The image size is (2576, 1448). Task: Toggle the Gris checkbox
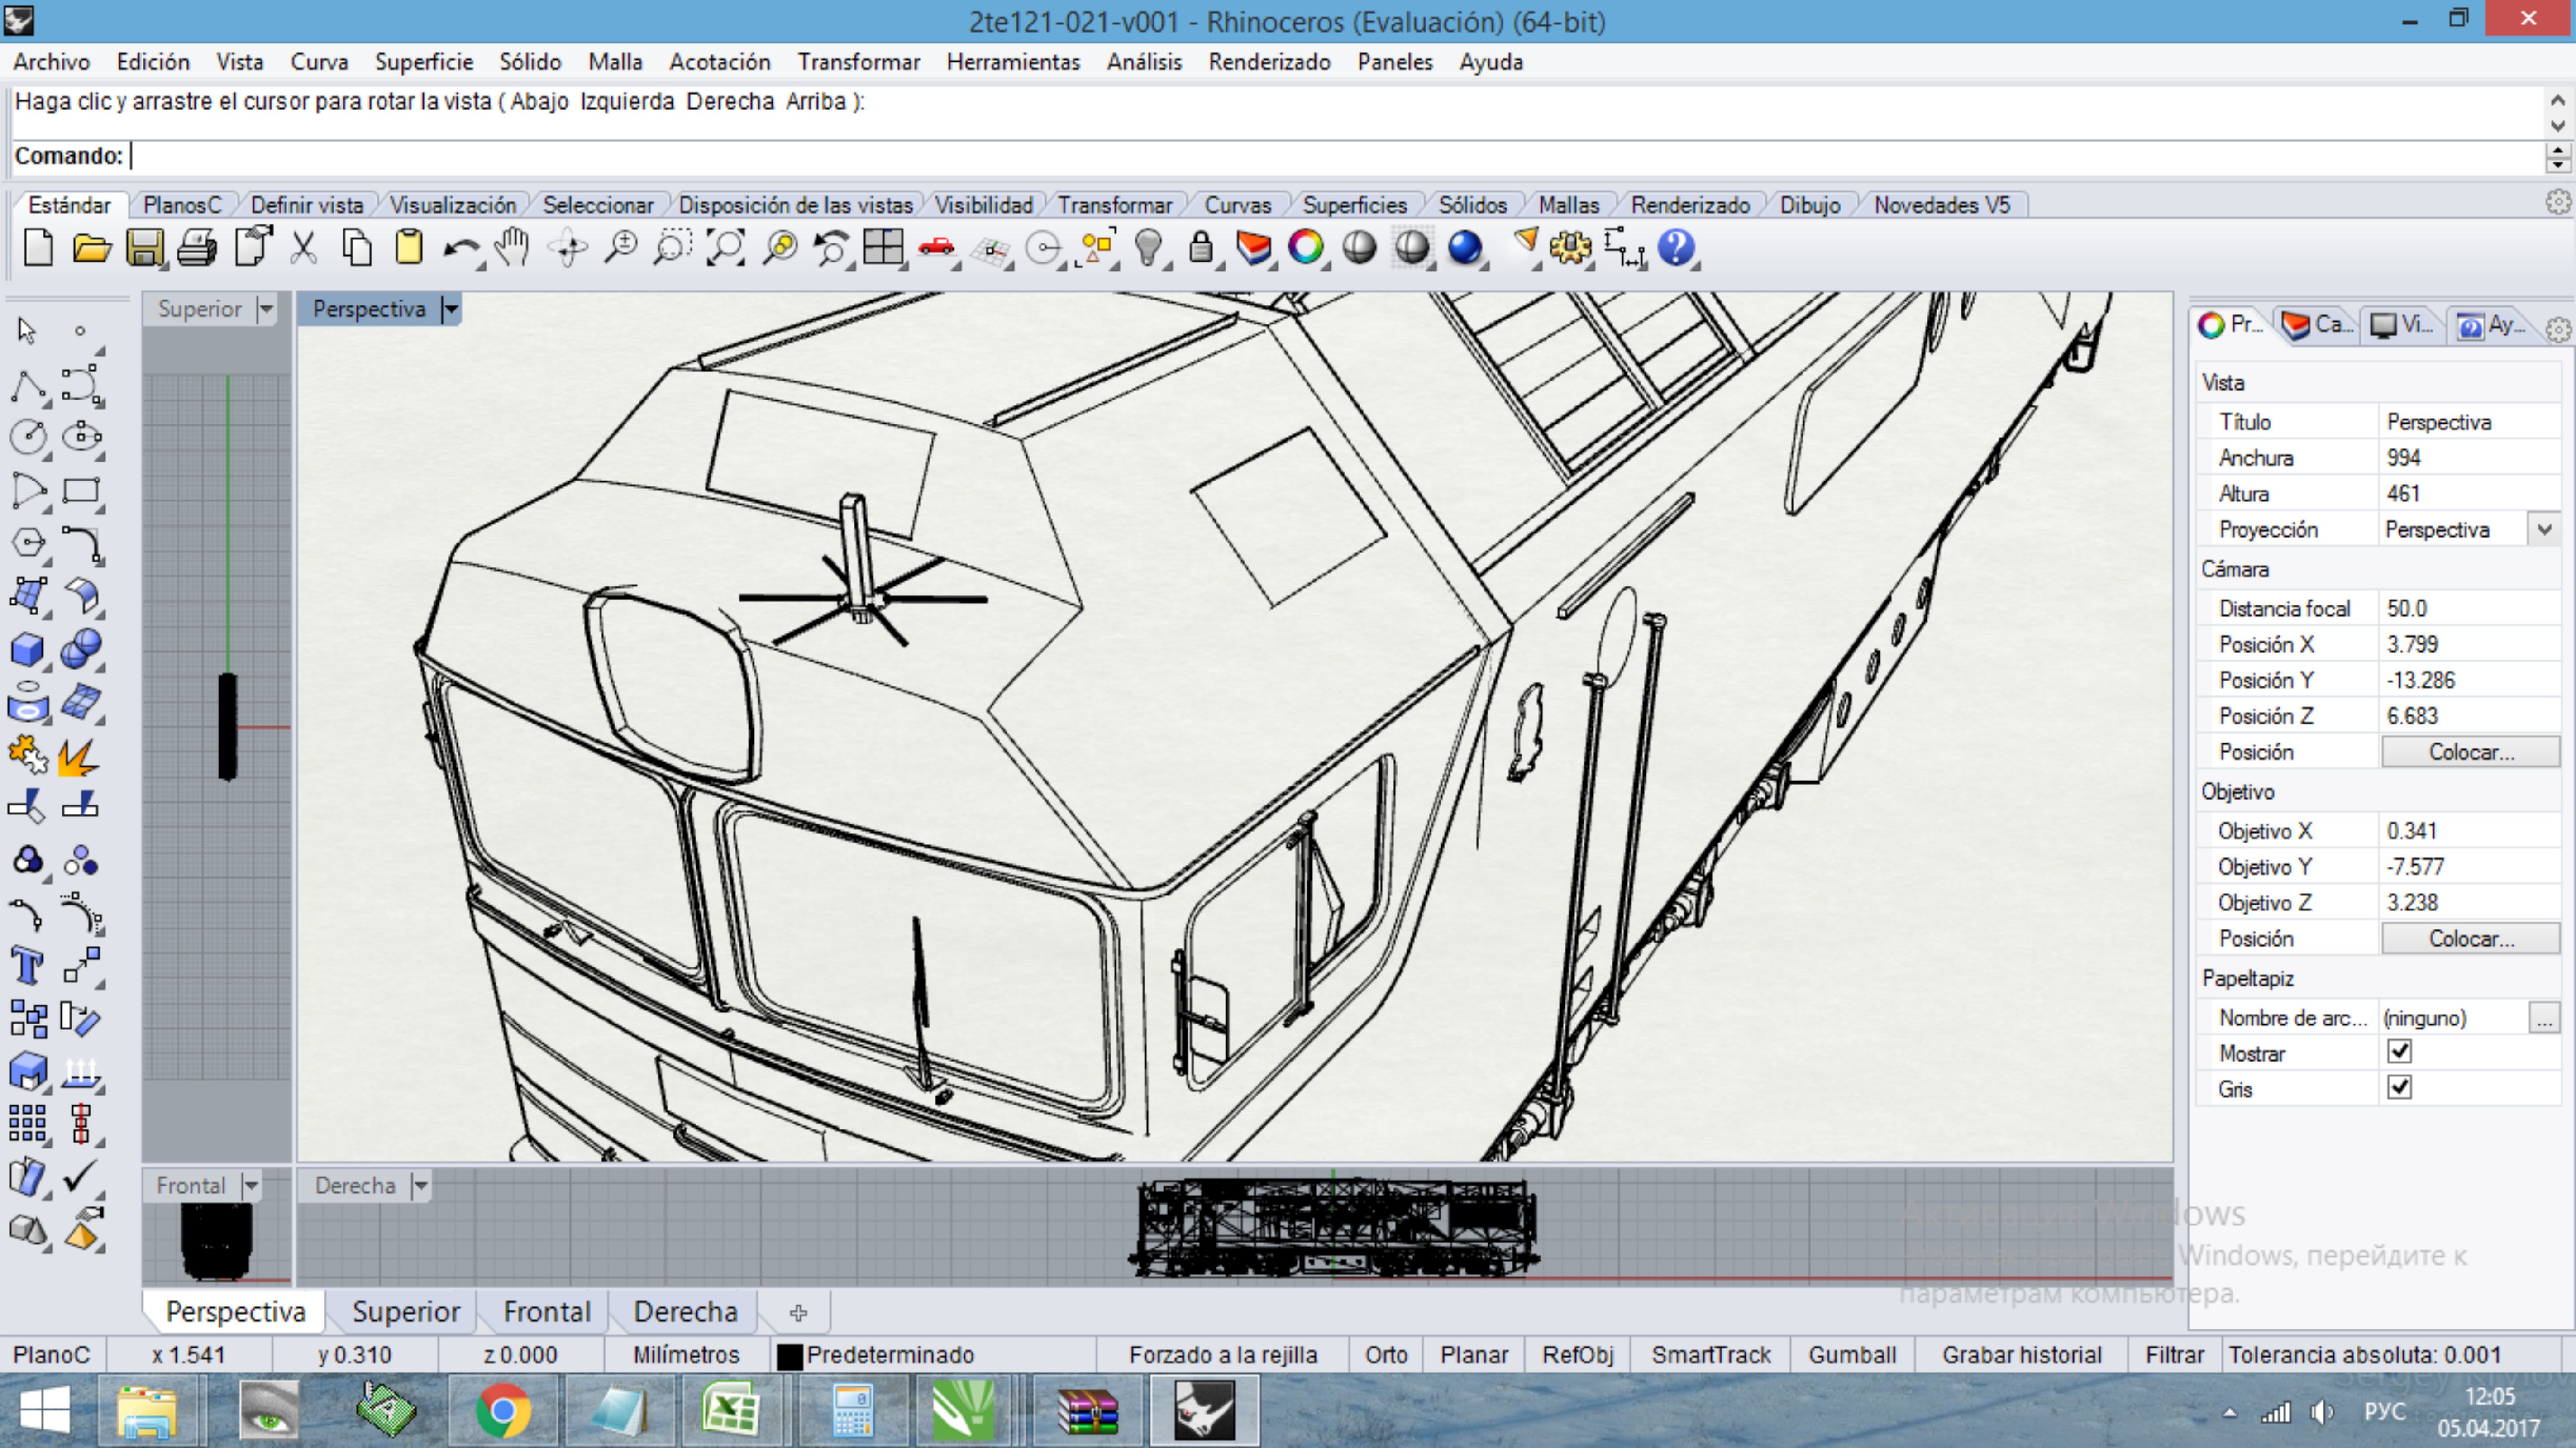pyautogui.click(x=2399, y=1088)
